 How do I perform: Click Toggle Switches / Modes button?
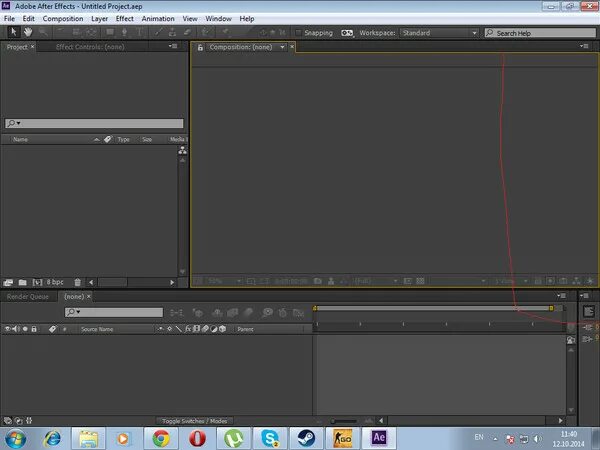[x=194, y=421]
